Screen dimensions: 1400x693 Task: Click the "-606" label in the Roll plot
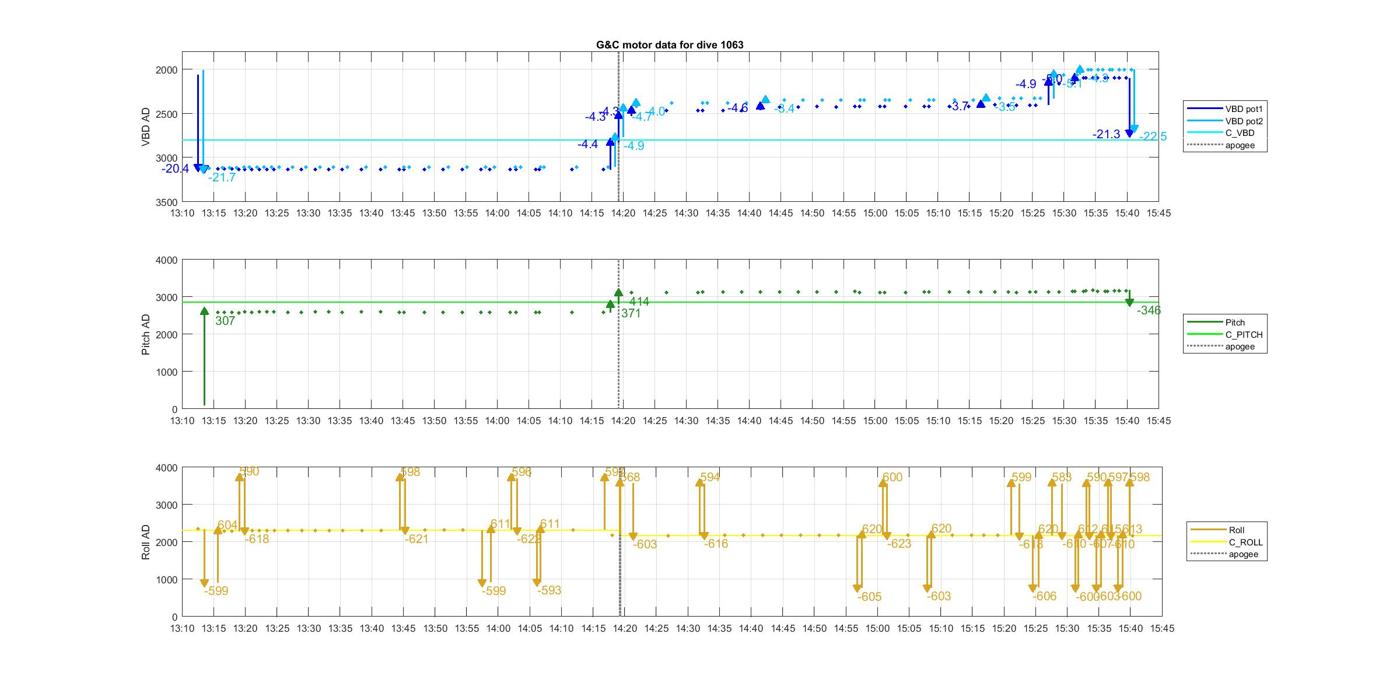point(1045,597)
